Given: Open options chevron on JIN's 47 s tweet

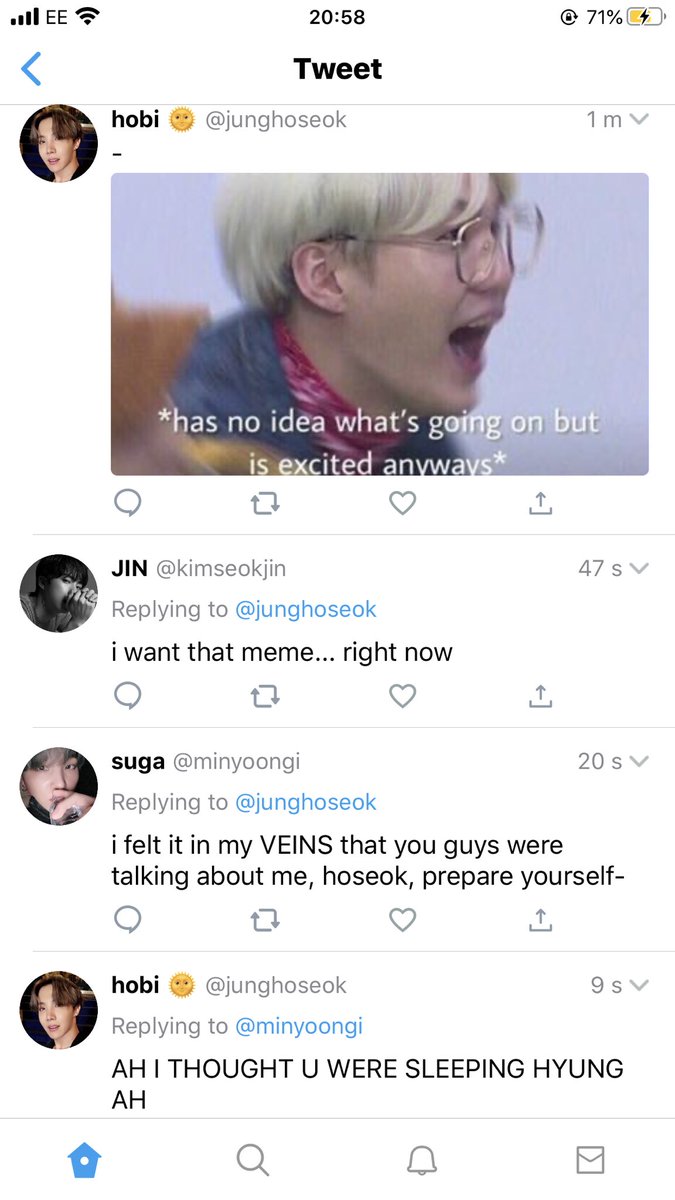Looking at the screenshot, I should [x=639, y=568].
